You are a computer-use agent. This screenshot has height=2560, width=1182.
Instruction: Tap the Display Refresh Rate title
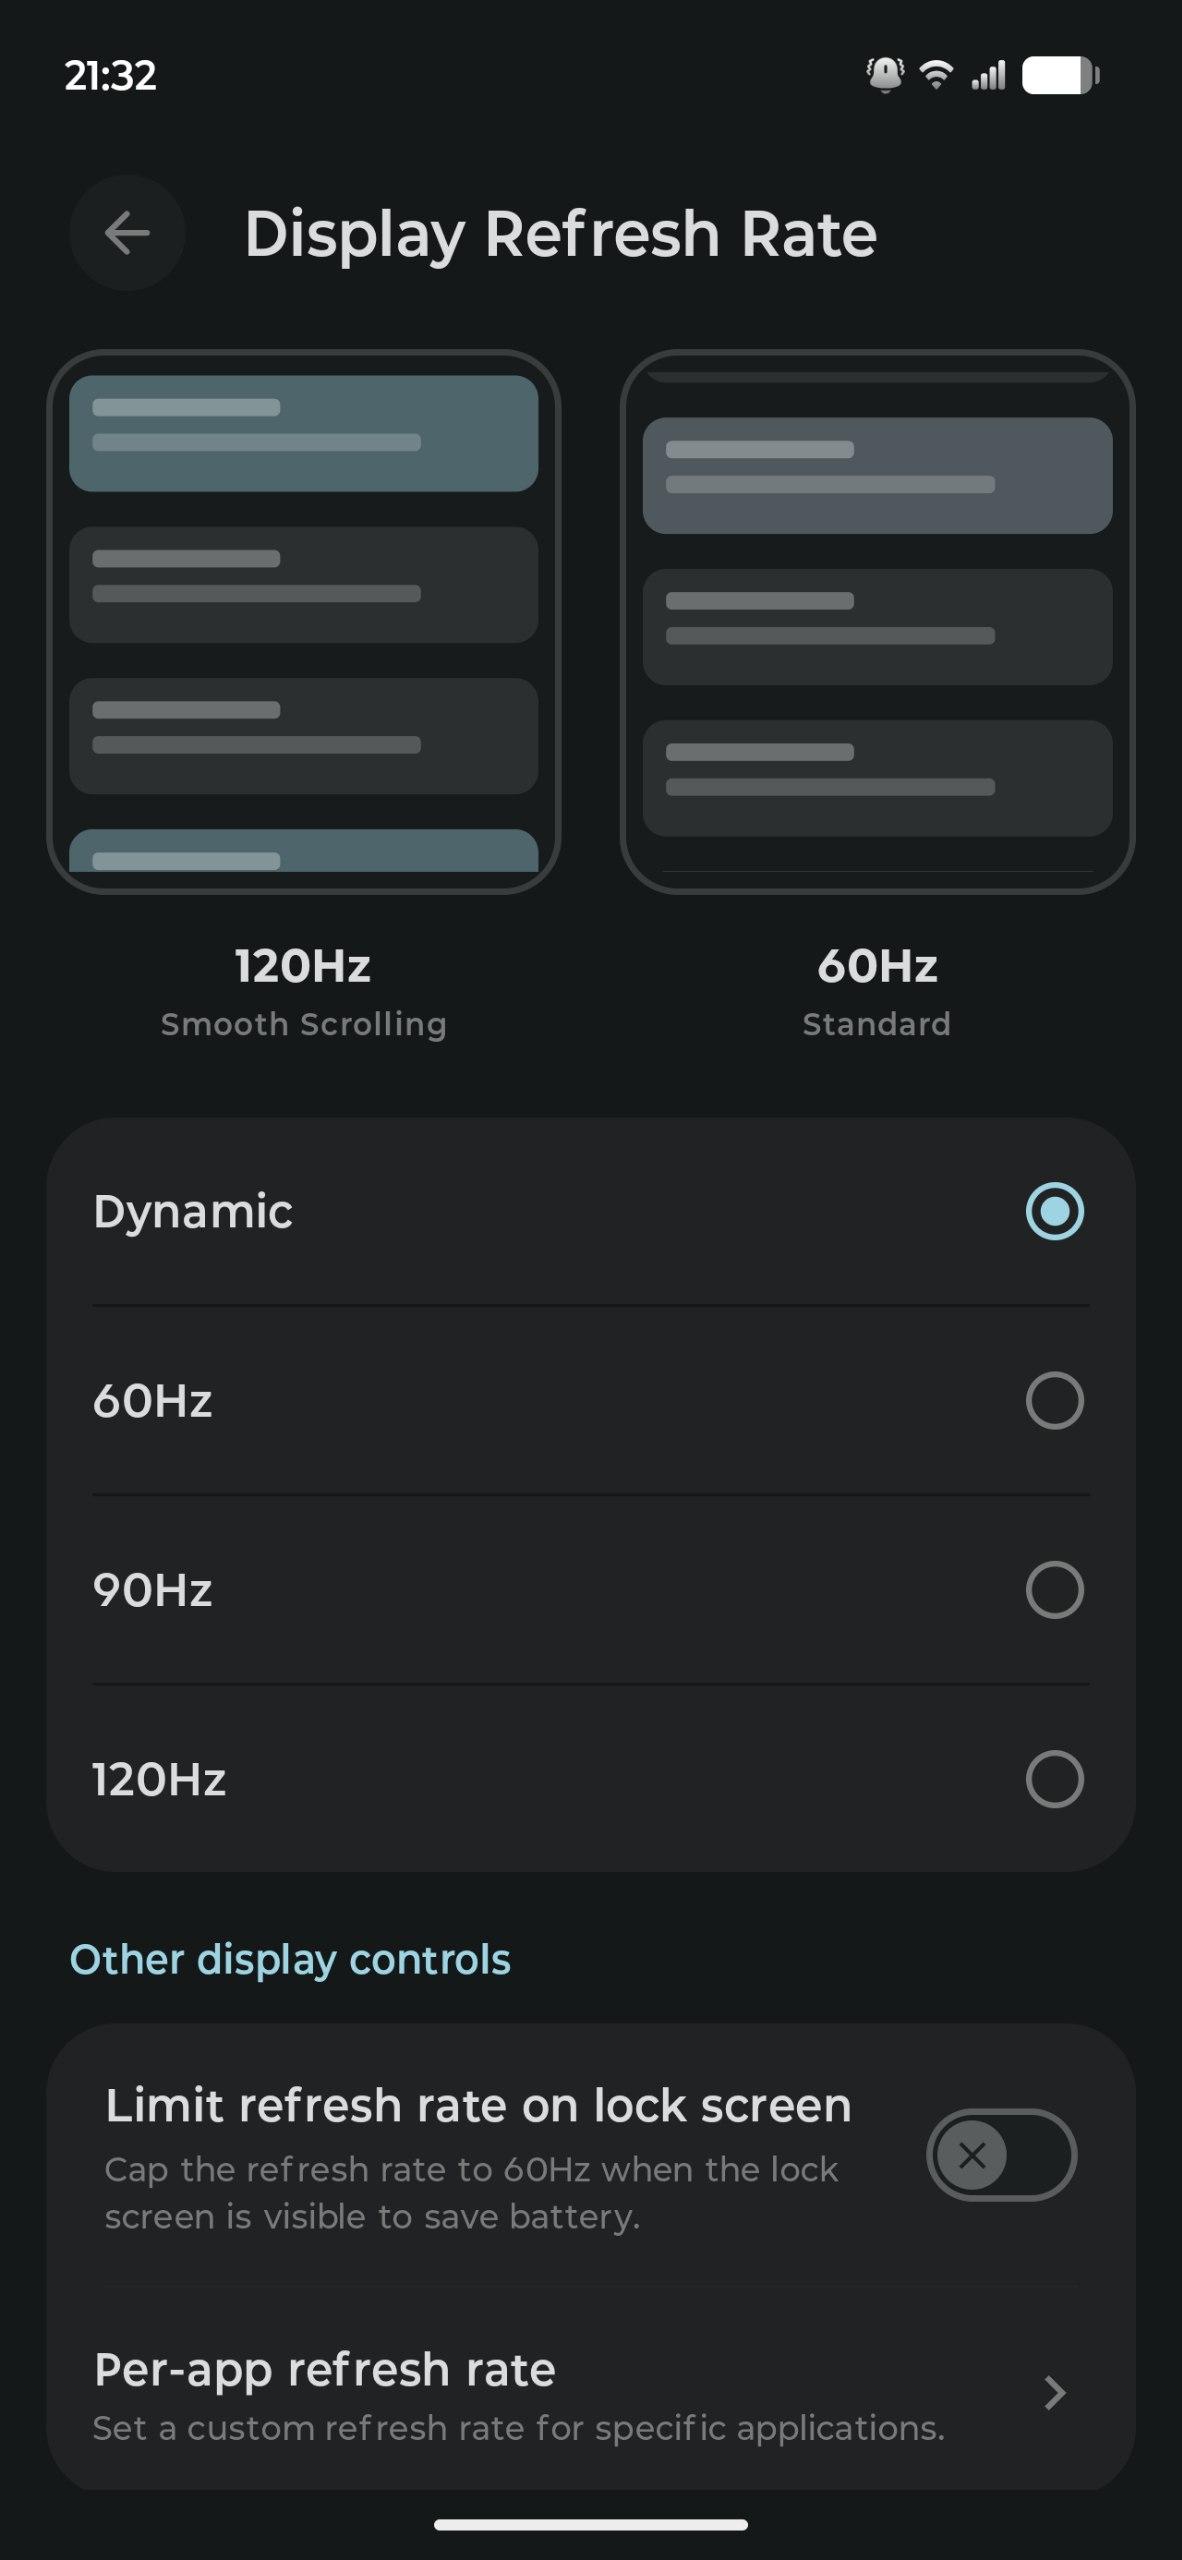point(560,234)
